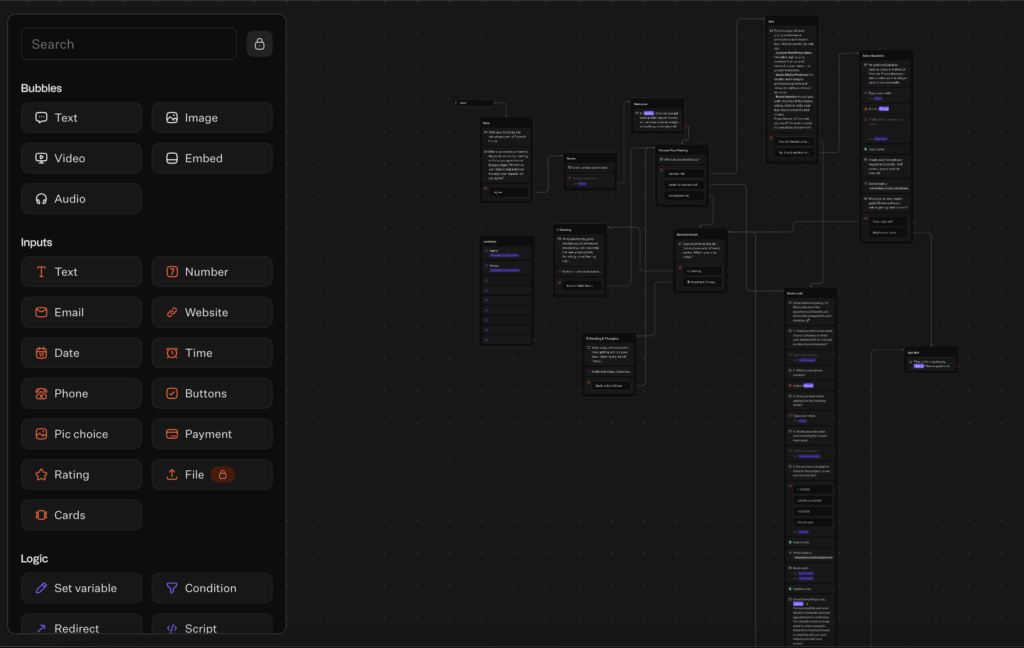Select the Name group title
This screenshot has height=648, width=1024.
[x=571, y=158]
